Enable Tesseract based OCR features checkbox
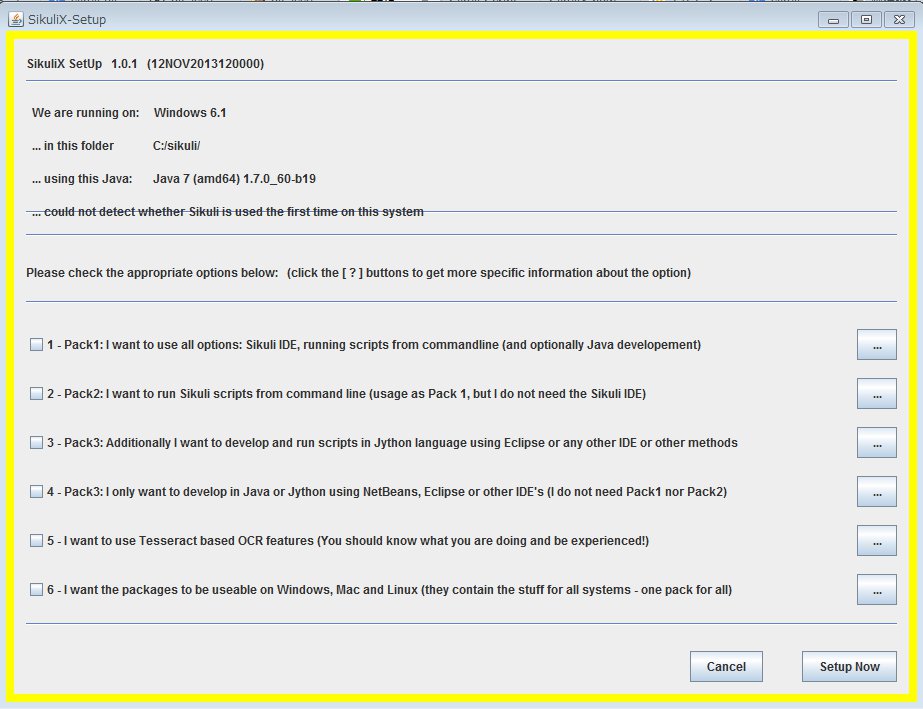Viewport: 923px width, 709px height. (36, 540)
